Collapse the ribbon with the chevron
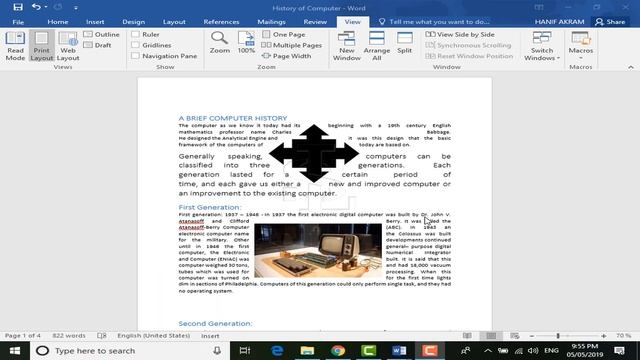 tap(631, 67)
